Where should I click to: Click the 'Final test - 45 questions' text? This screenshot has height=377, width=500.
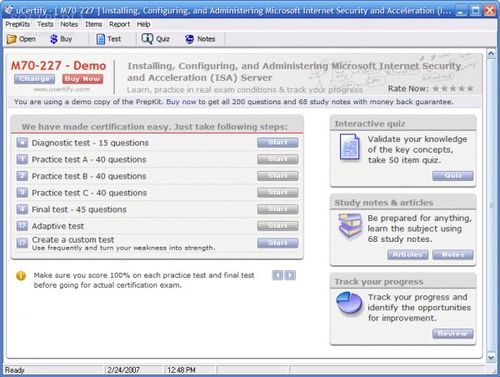(x=79, y=210)
